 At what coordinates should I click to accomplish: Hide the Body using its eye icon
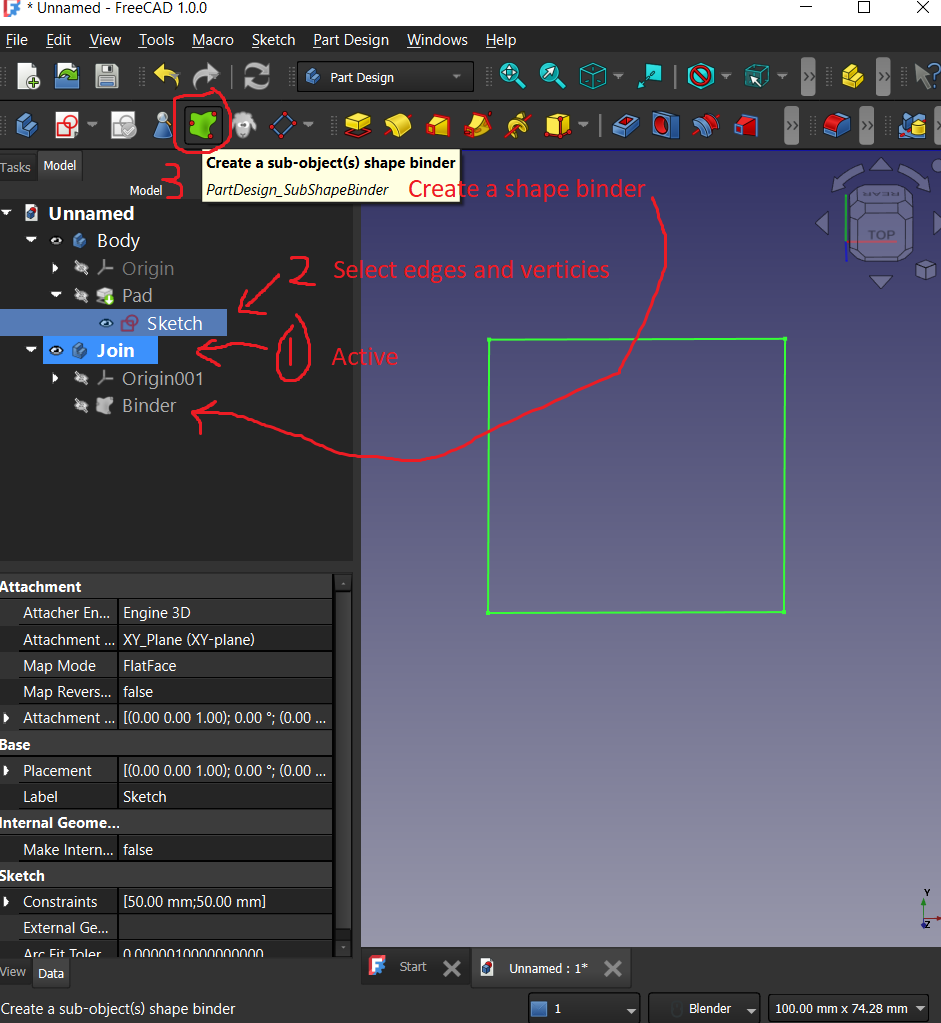[57, 241]
